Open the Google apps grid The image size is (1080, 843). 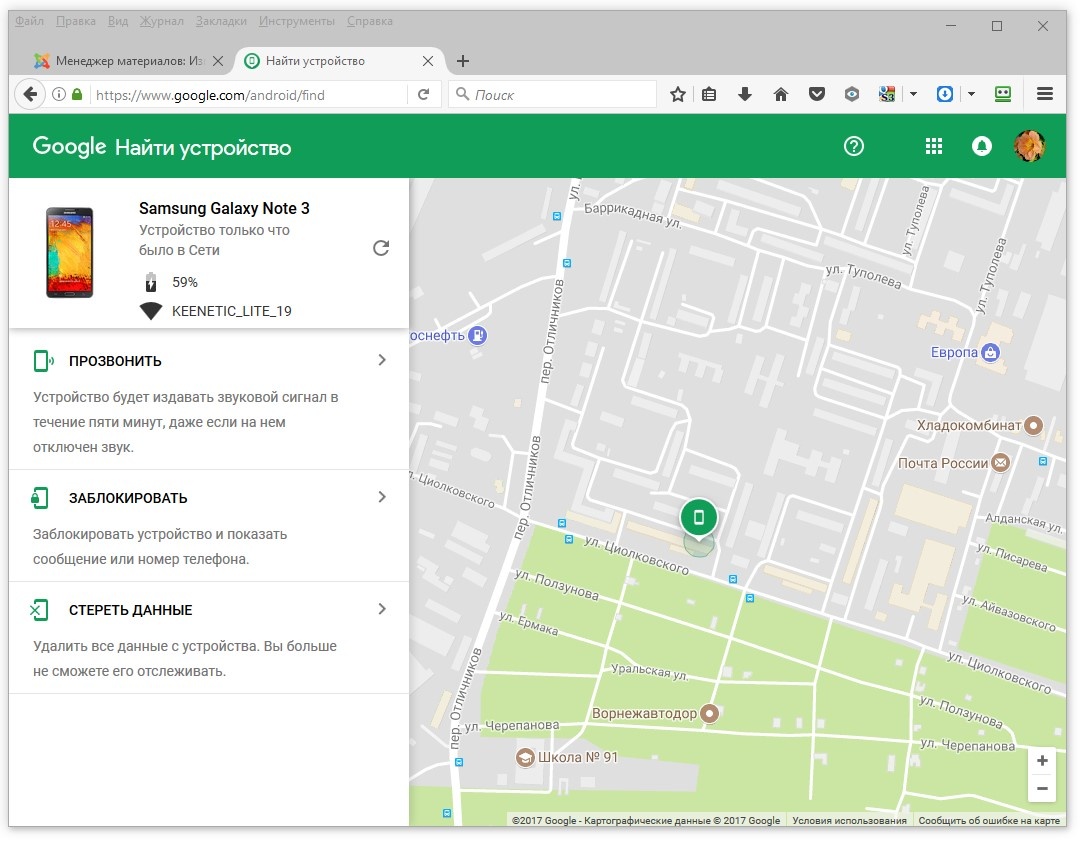click(933, 146)
